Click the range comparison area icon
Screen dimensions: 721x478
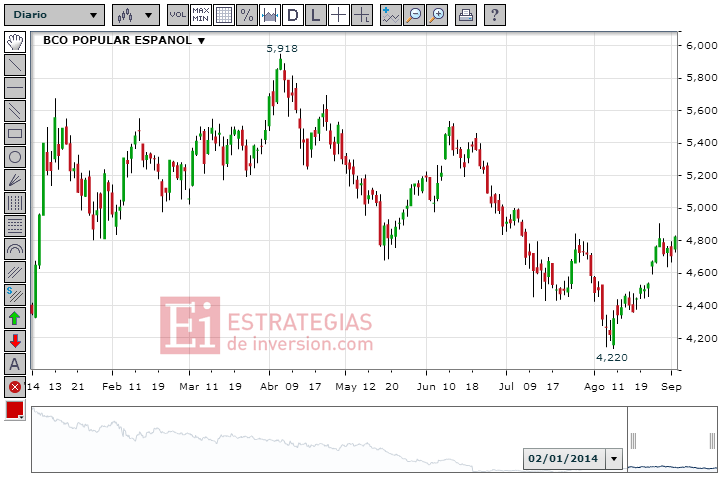[269, 15]
